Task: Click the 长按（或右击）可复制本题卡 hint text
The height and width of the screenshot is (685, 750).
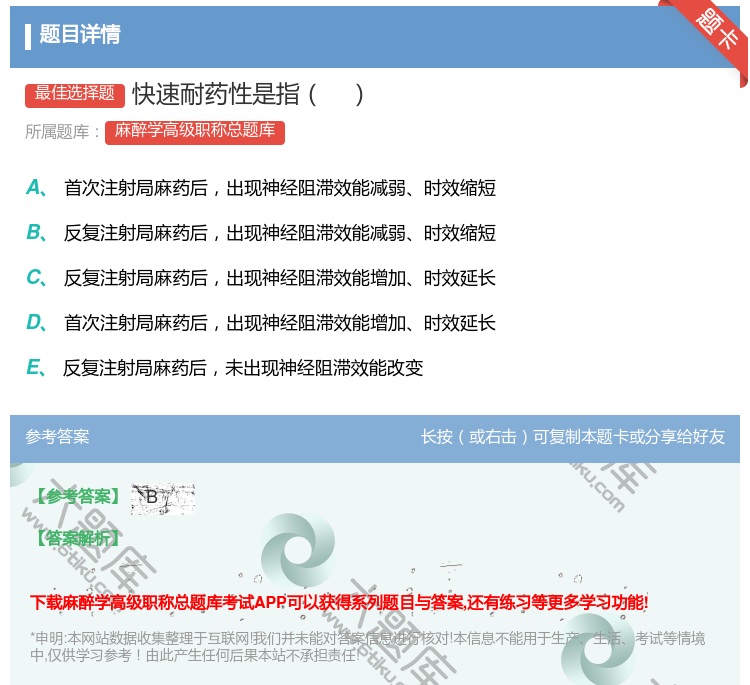Action: 573,437
